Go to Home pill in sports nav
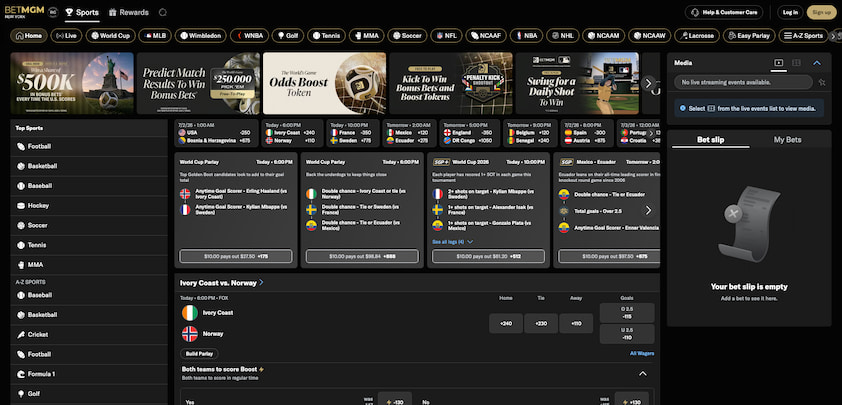 (x=28, y=36)
